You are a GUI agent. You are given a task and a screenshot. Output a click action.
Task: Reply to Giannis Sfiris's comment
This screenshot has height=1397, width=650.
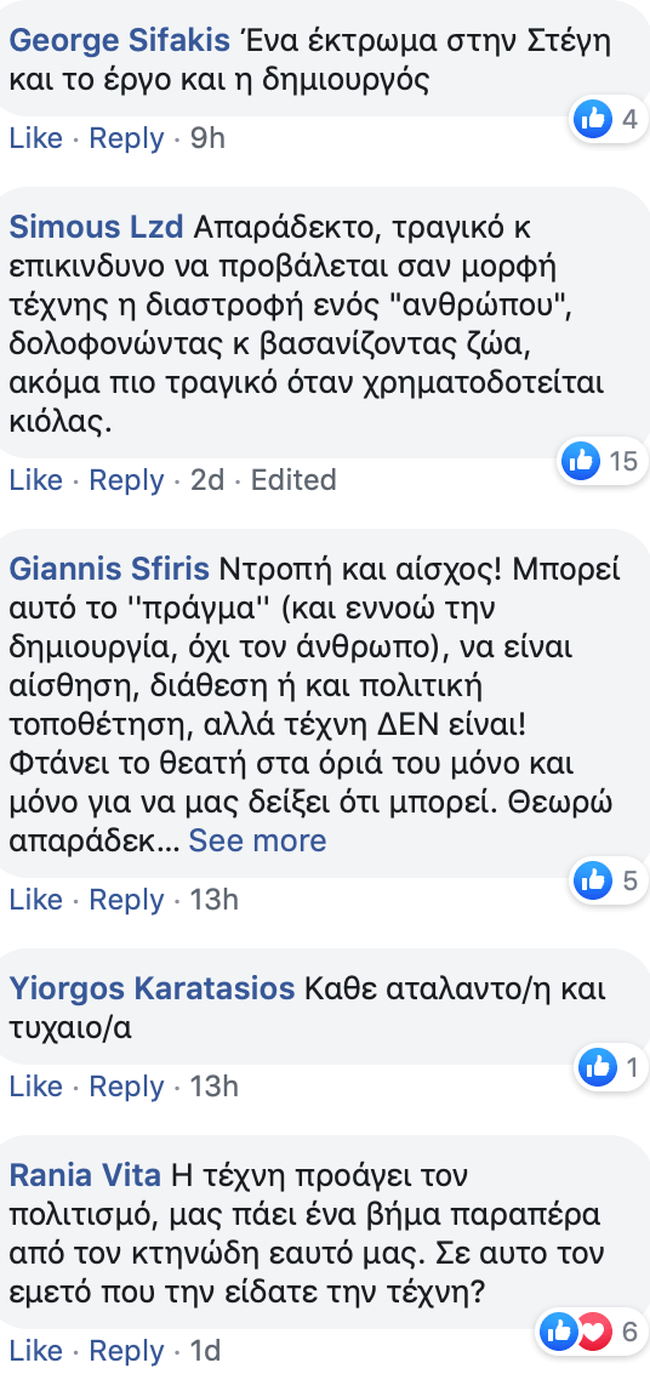126,899
